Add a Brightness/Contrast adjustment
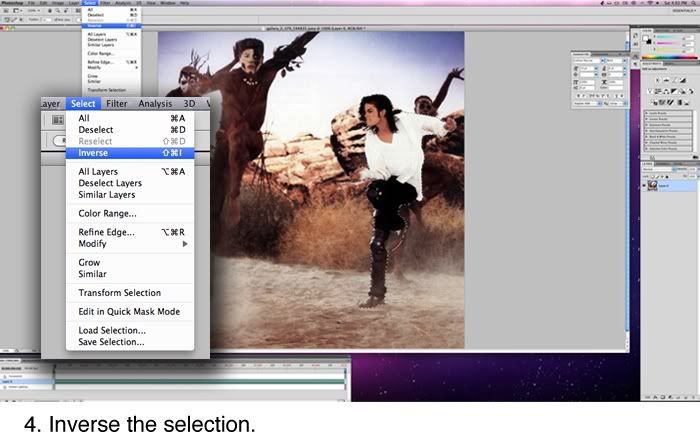700x444 pixels. (658, 80)
